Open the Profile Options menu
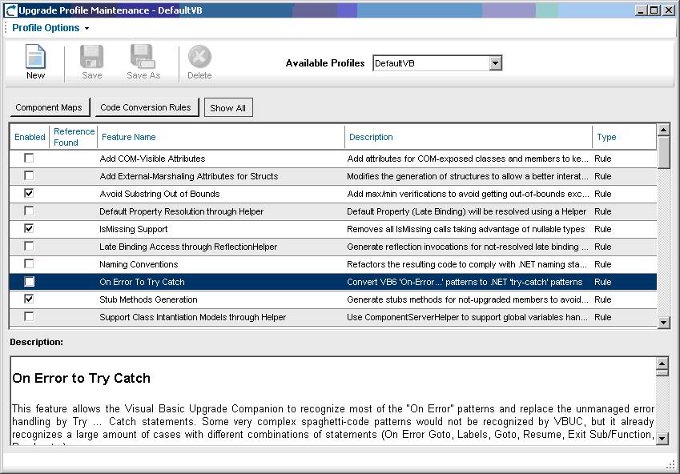This screenshot has width=680, height=474. pos(50,28)
